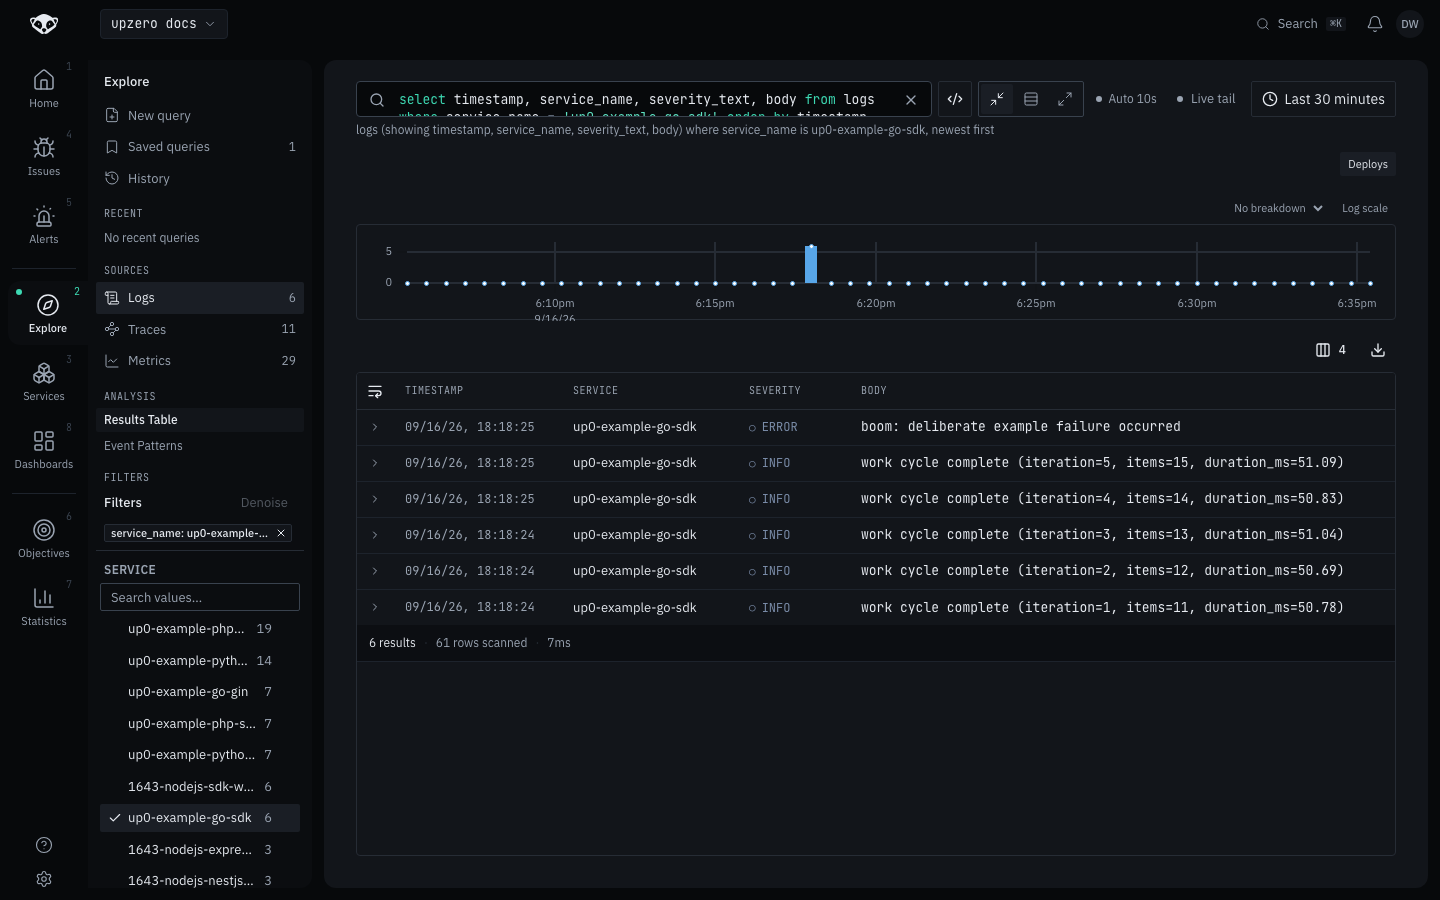1440x900 pixels.
Task: Click the collapse arrows view icon
Action: pos(997,99)
